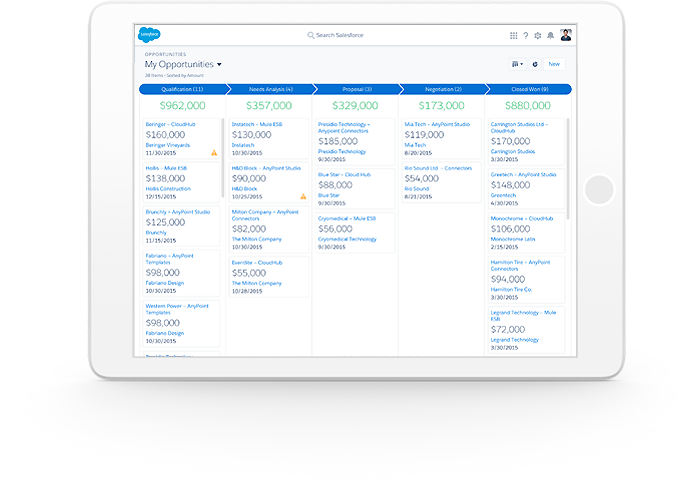Click the $173,000 Negotiation total
This screenshot has width=699, height=494.
(x=441, y=106)
